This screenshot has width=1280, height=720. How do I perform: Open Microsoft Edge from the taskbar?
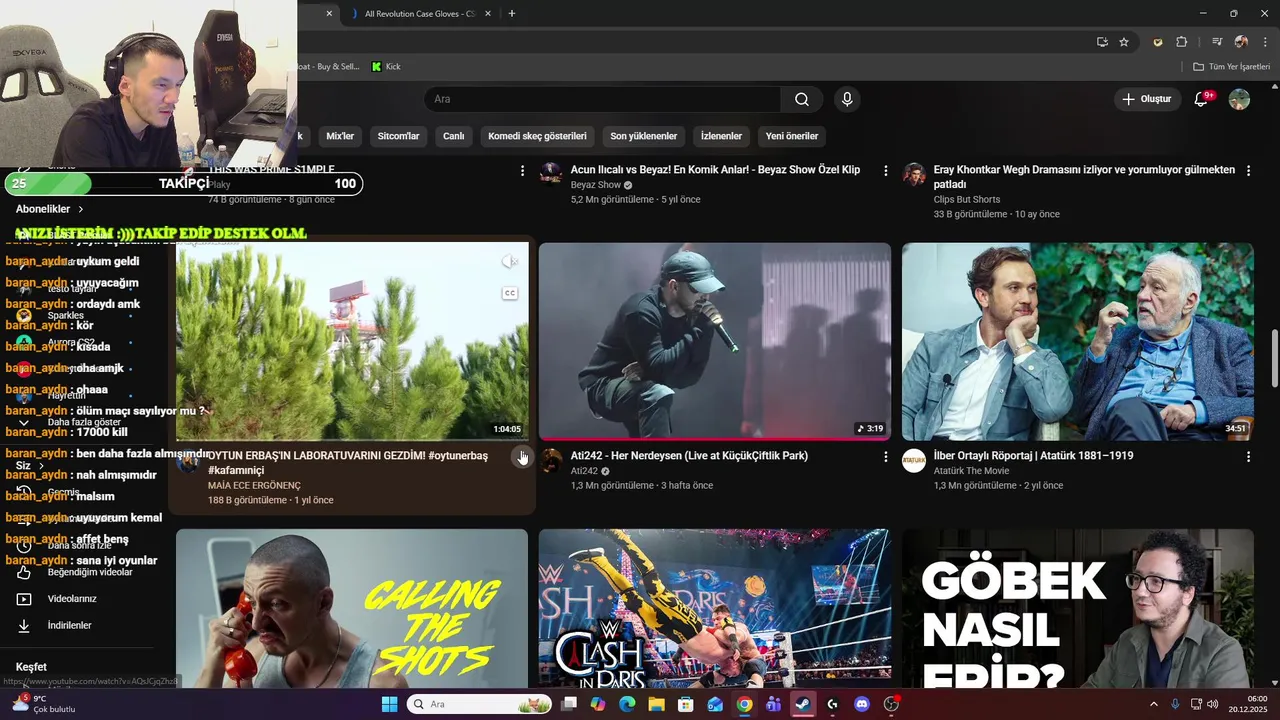[627, 704]
